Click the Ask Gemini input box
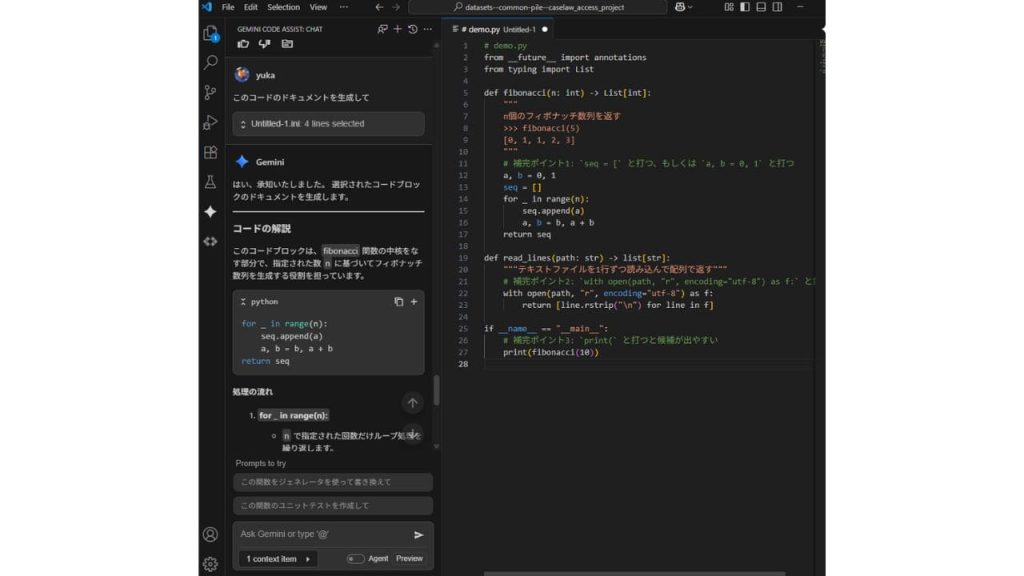 (323, 534)
